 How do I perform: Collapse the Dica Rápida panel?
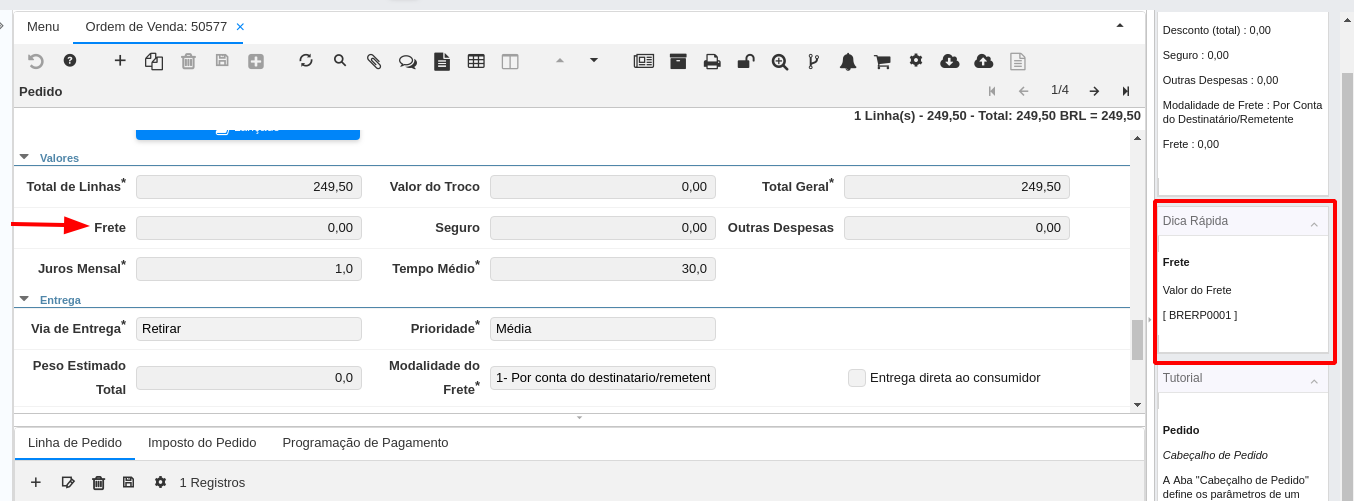[x=1314, y=222]
